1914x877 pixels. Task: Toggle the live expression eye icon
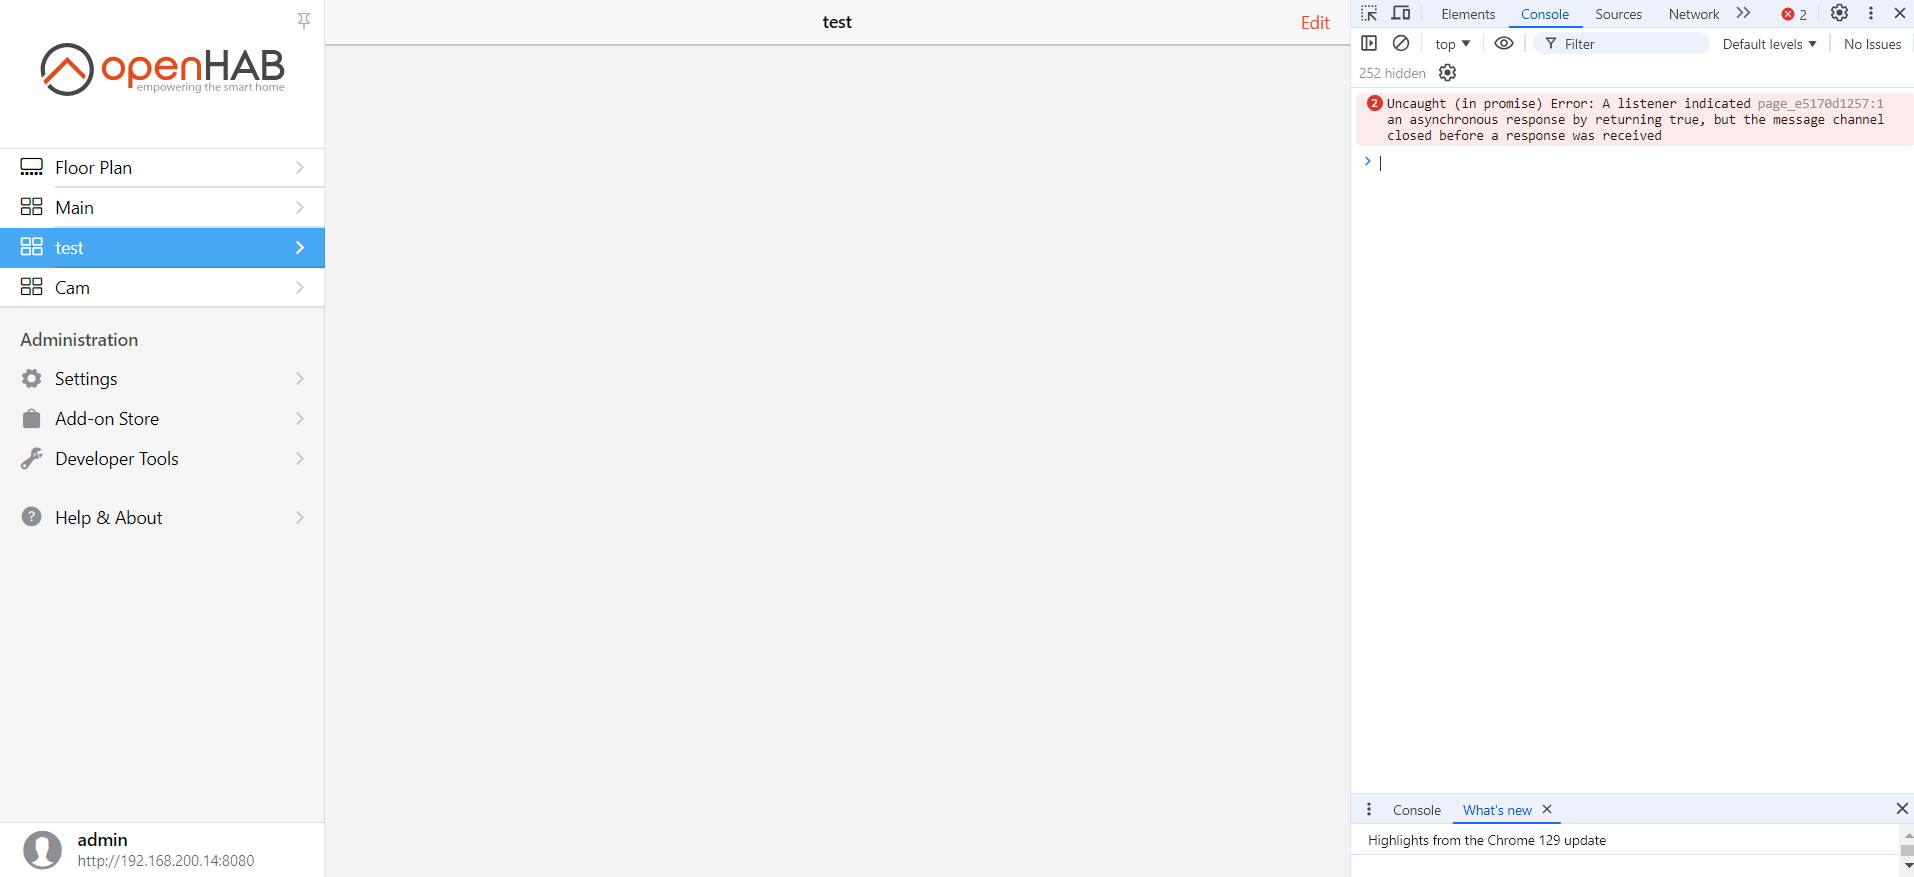(1503, 44)
